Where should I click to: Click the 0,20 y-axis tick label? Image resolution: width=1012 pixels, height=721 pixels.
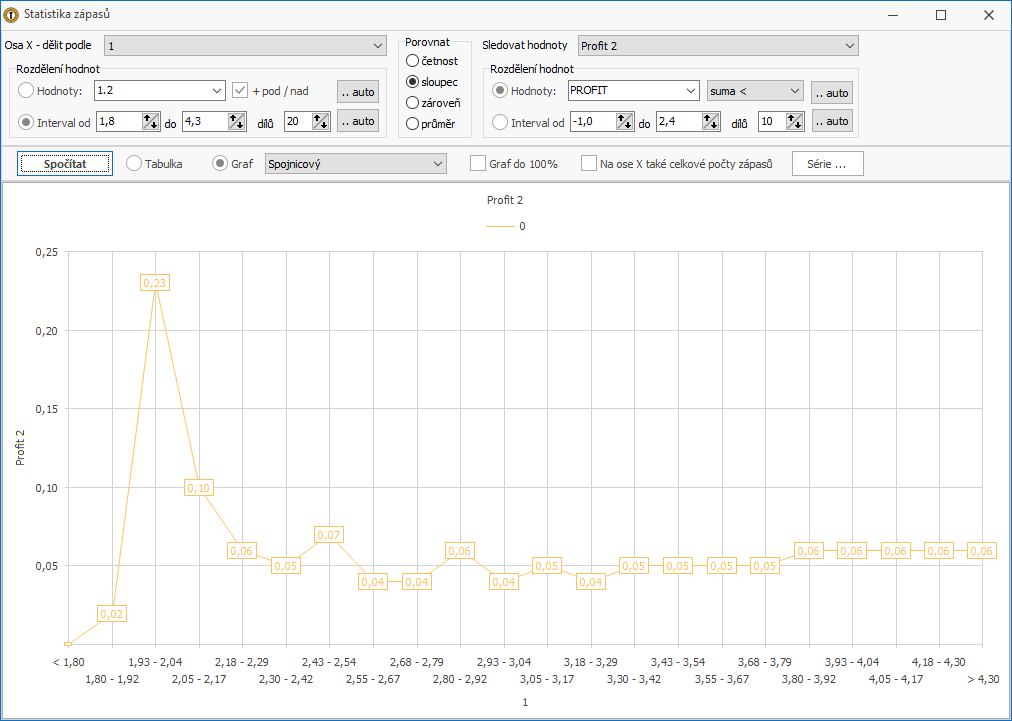pyautogui.click(x=46, y=331)
